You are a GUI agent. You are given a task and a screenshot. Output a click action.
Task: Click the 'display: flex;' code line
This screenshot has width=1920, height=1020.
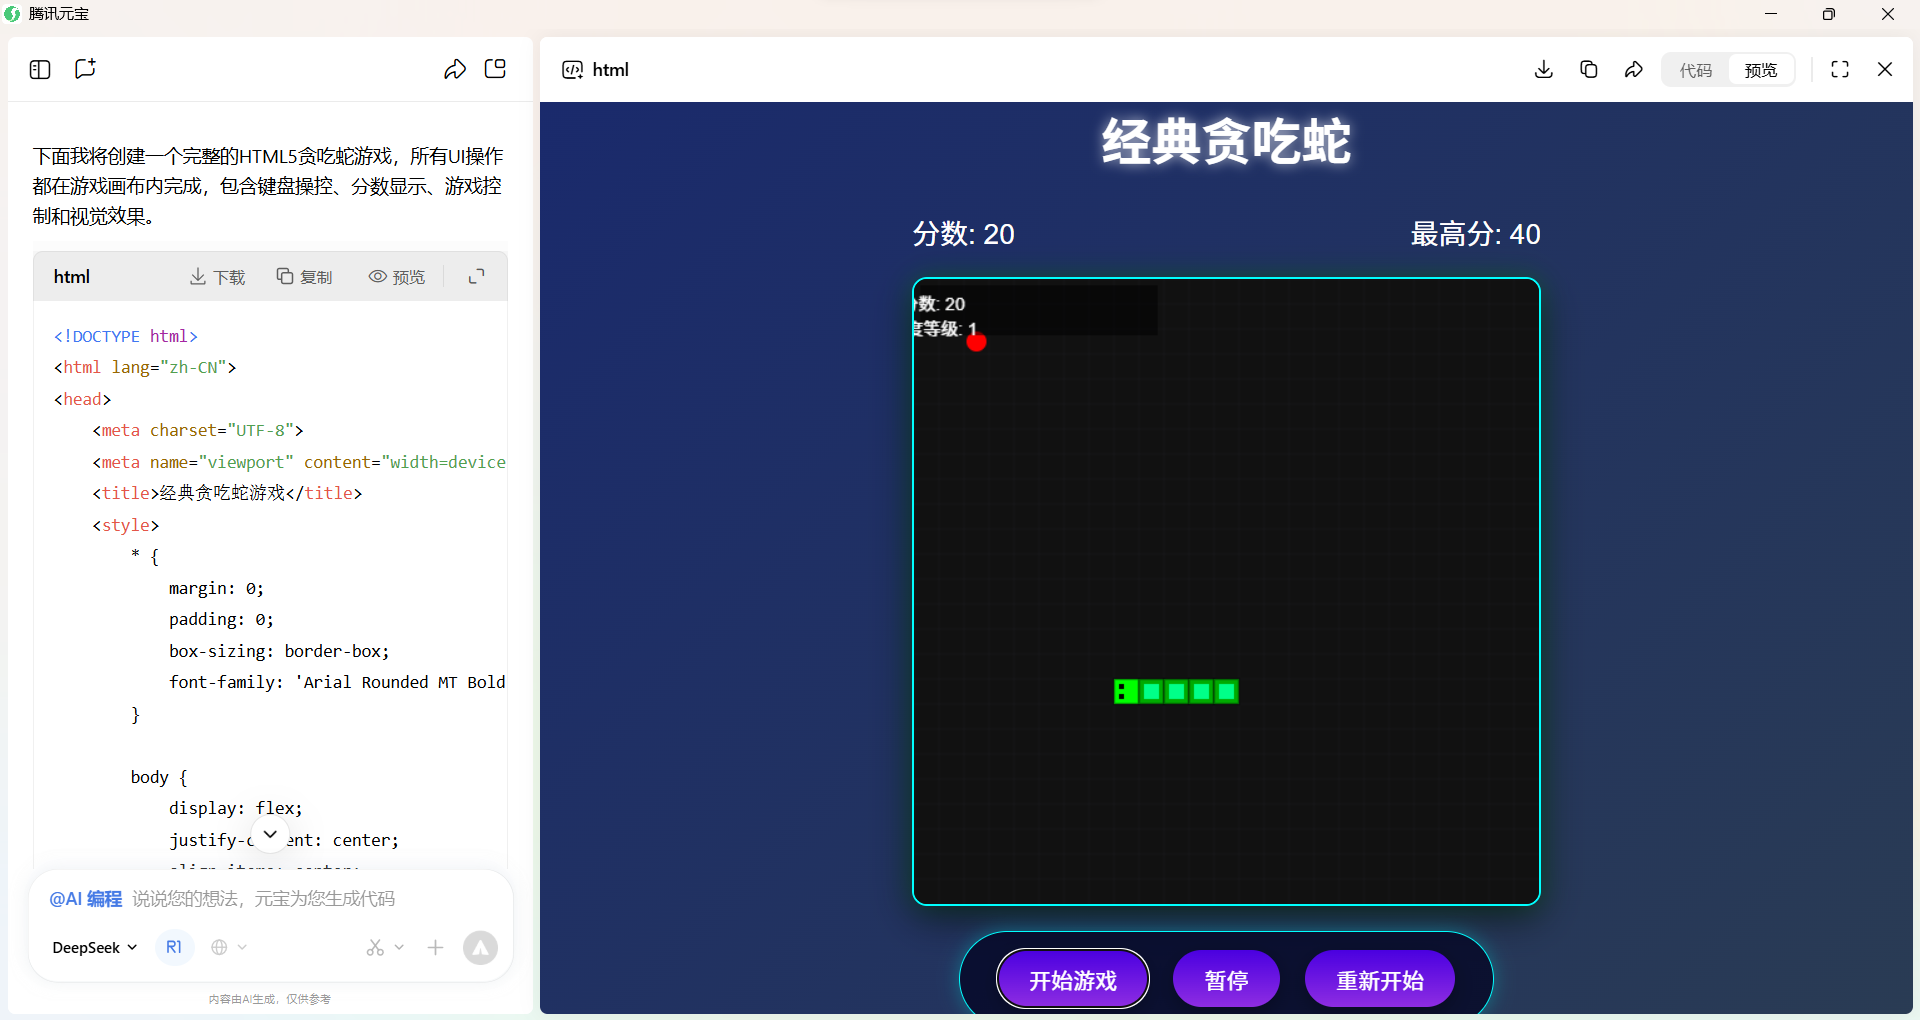click(235, 808)
